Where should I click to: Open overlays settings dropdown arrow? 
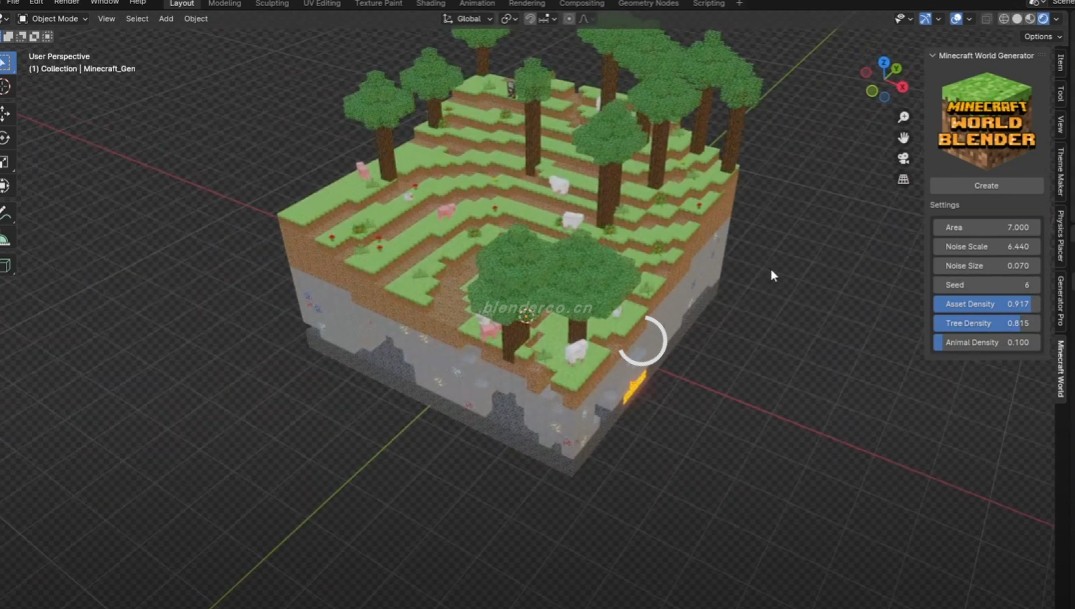coord(969,19)
